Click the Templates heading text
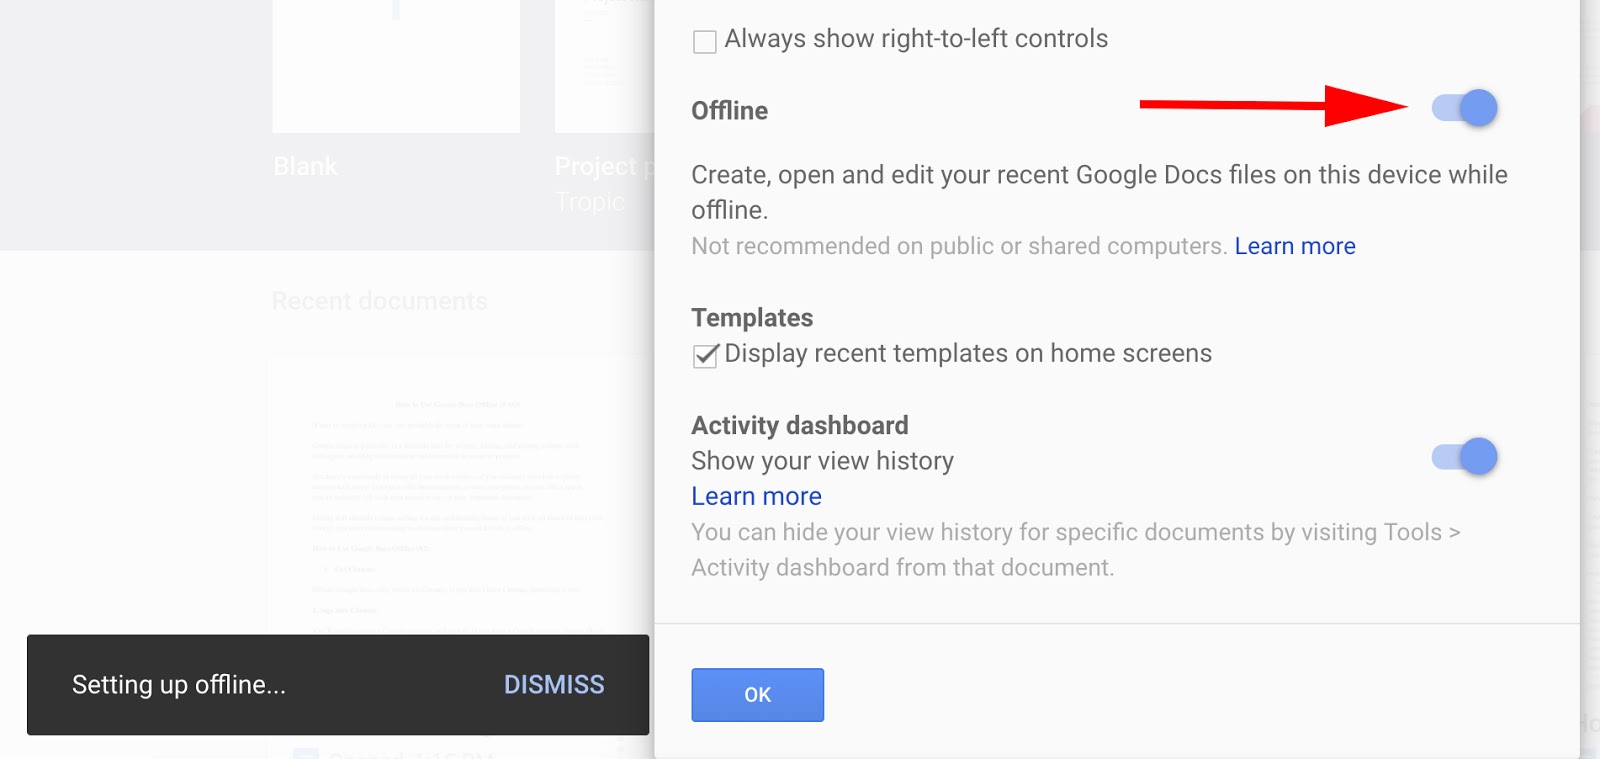 (x=752, y=318)
